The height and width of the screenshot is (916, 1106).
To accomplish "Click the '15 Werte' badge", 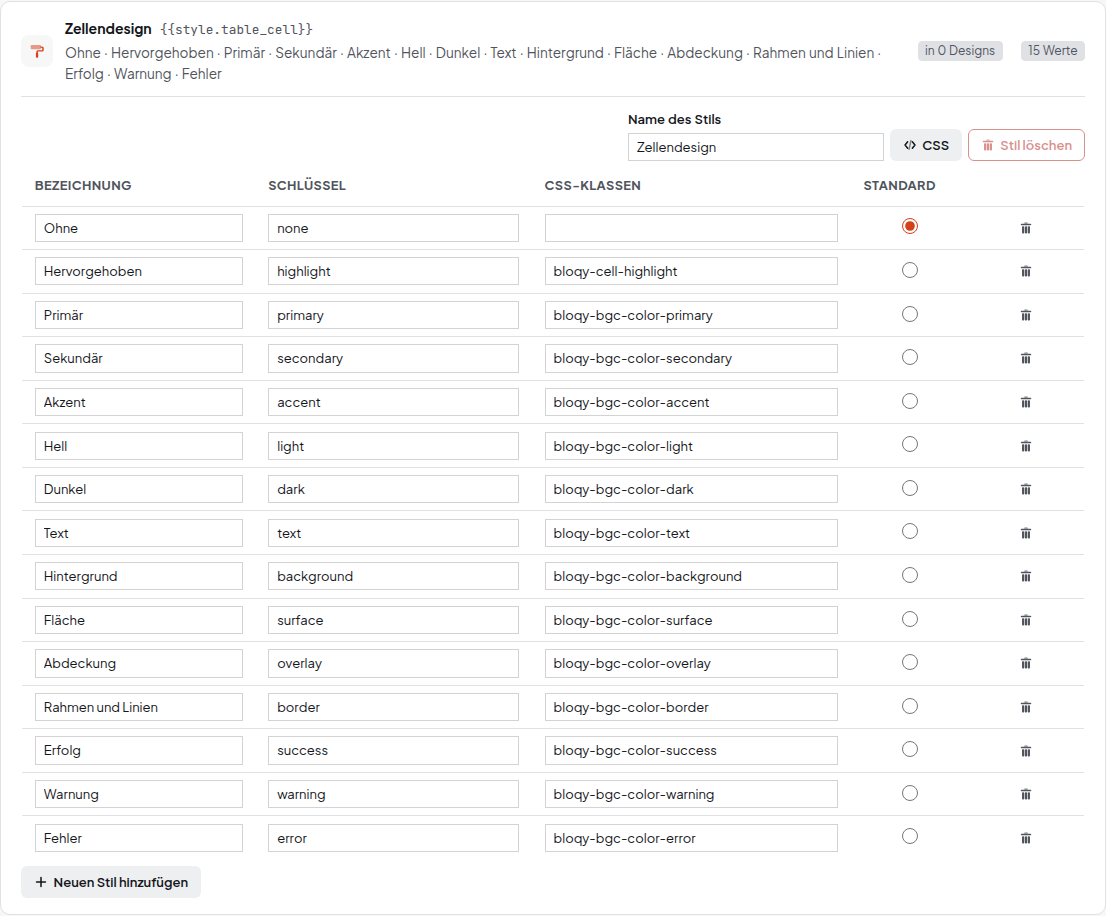I will coord(1052,51).
